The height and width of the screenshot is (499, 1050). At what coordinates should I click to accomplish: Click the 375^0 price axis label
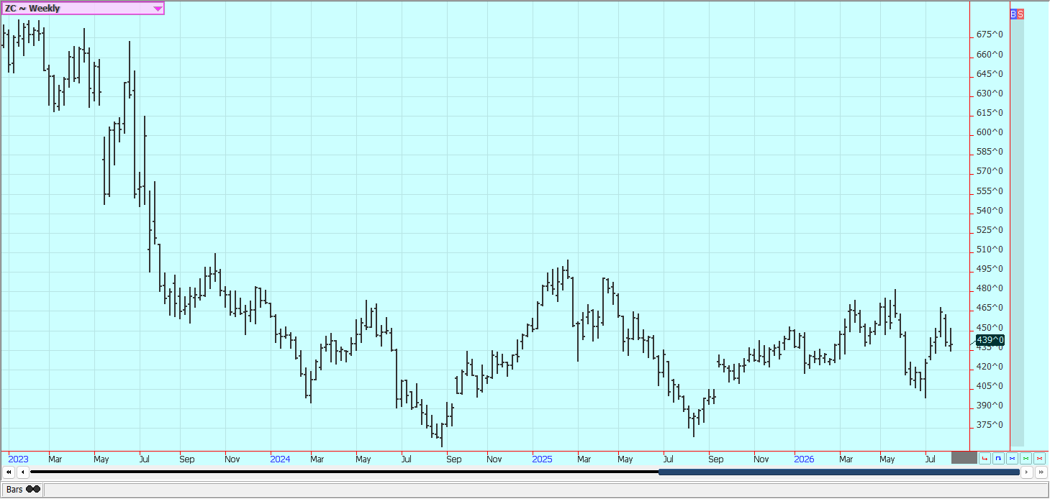[x=991, y=425]
